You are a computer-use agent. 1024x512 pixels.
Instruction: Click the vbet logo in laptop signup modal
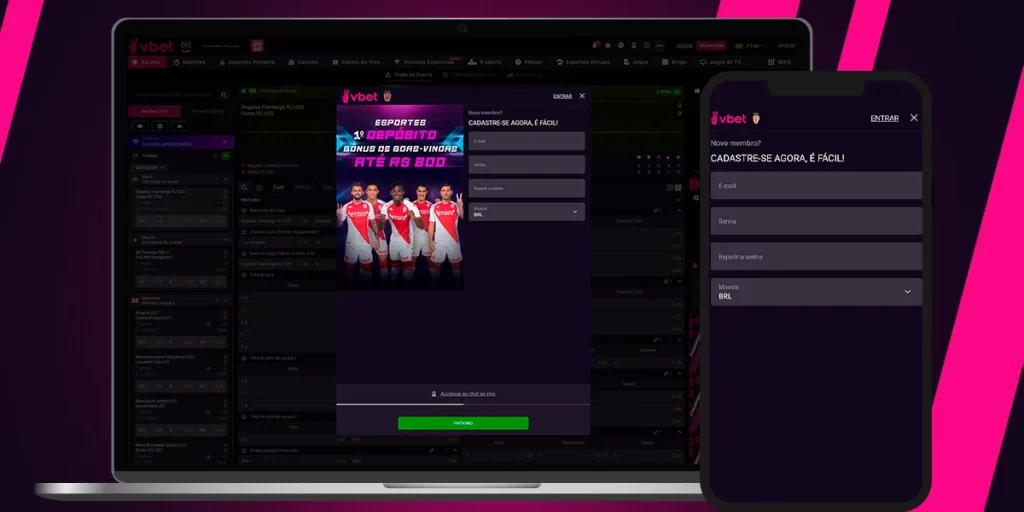click(360, 96)
